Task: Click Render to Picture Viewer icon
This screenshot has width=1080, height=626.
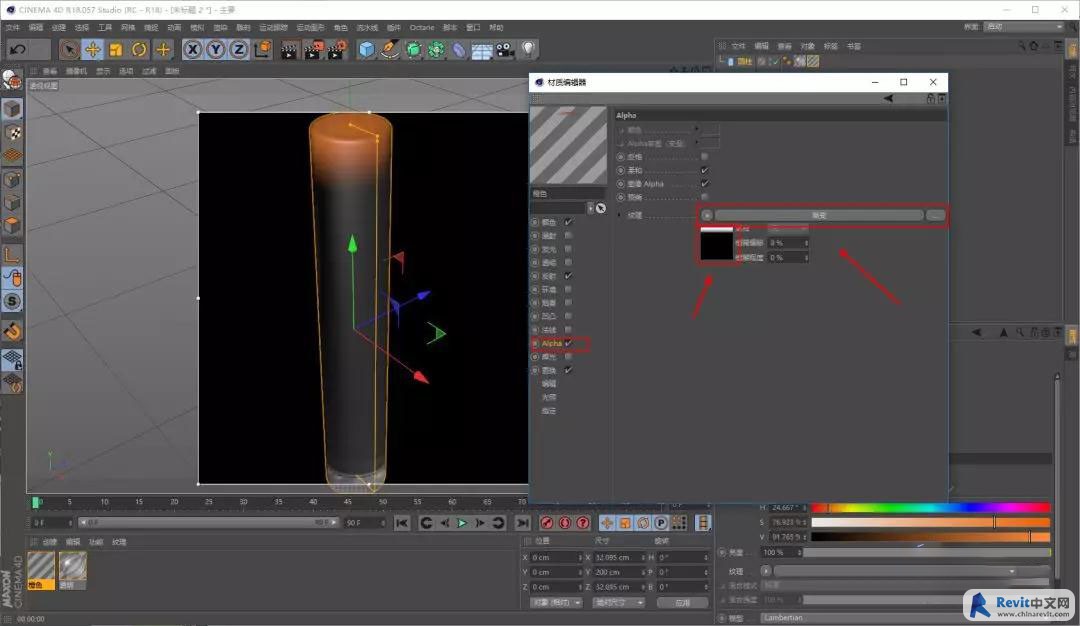Action: [x=313, y=49]
